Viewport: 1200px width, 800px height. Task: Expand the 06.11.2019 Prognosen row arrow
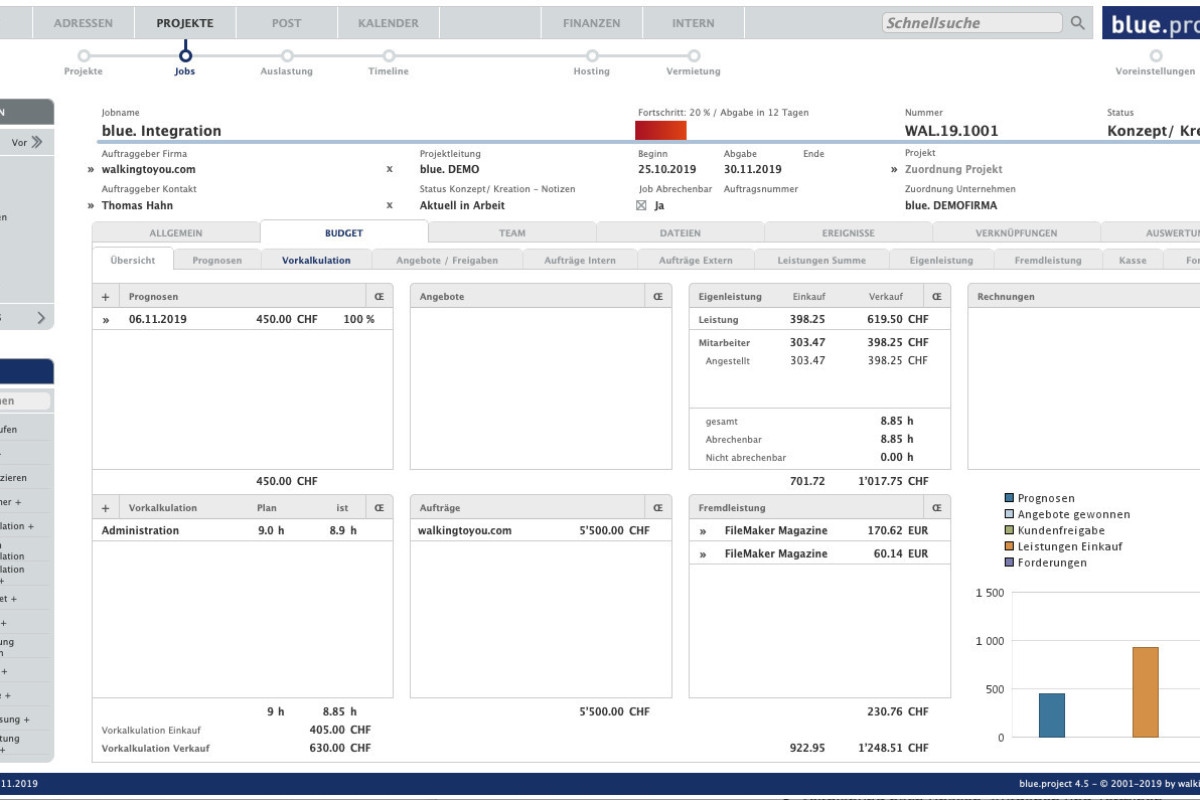coord(105,320)
